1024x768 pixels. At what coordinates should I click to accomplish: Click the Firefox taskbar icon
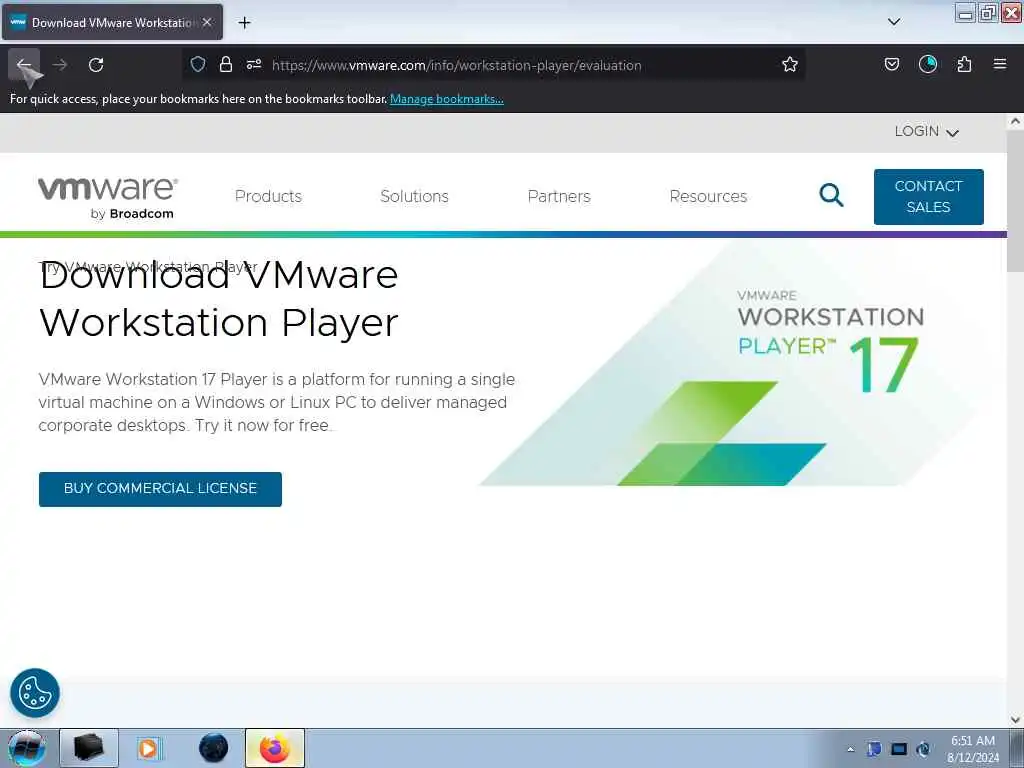tap(275, 748)
